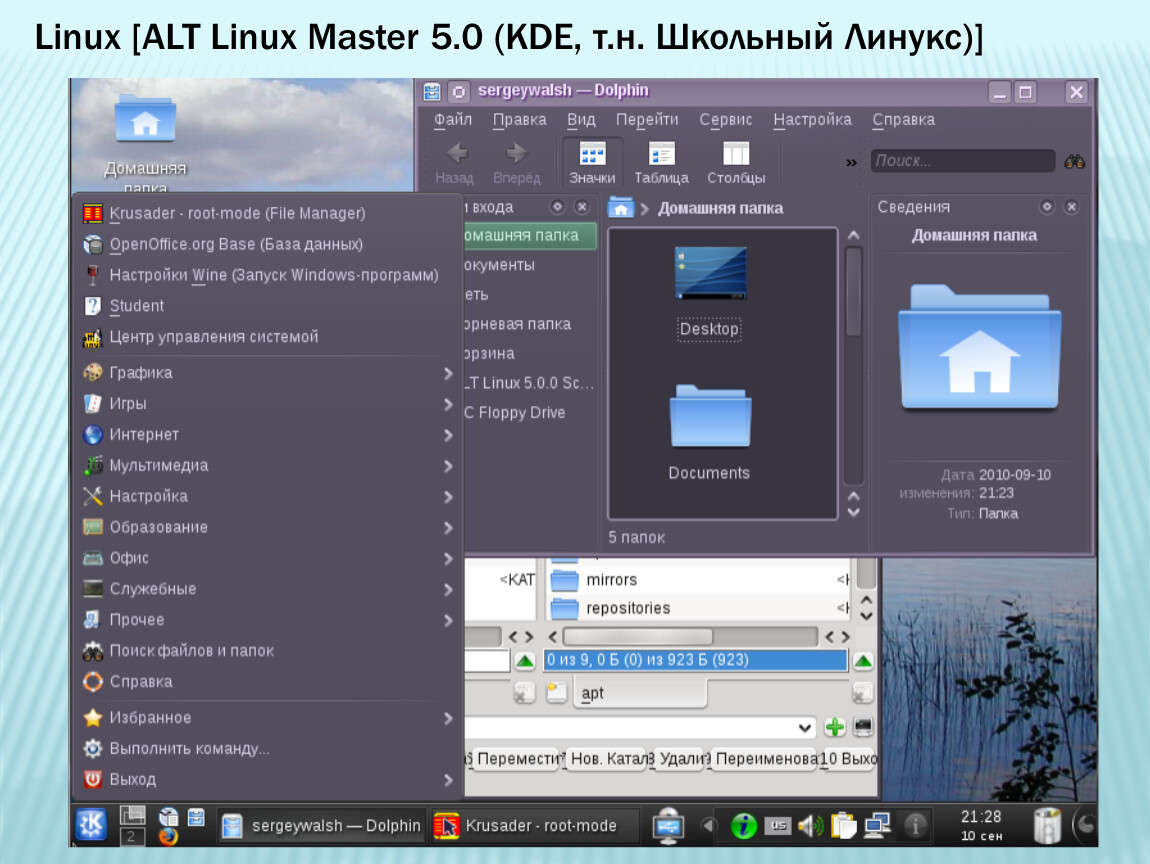Click the us keyboard layout indicator
1150x864 pixels.
tap(777, 825)
